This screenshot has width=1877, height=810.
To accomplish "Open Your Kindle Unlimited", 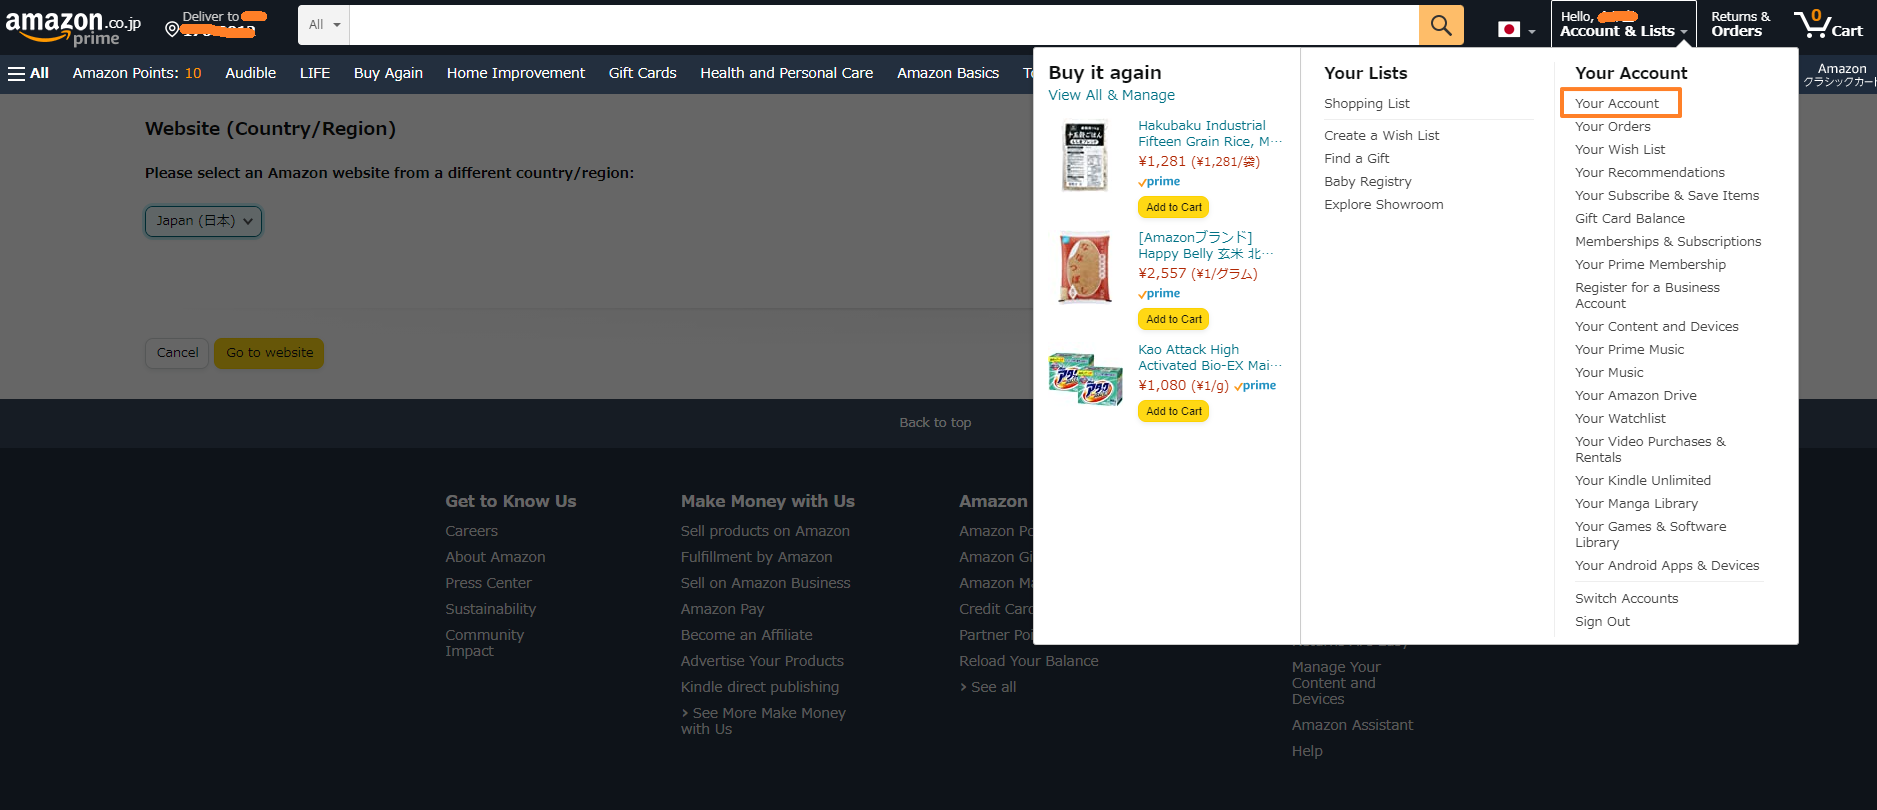I will coord(1642,481).
